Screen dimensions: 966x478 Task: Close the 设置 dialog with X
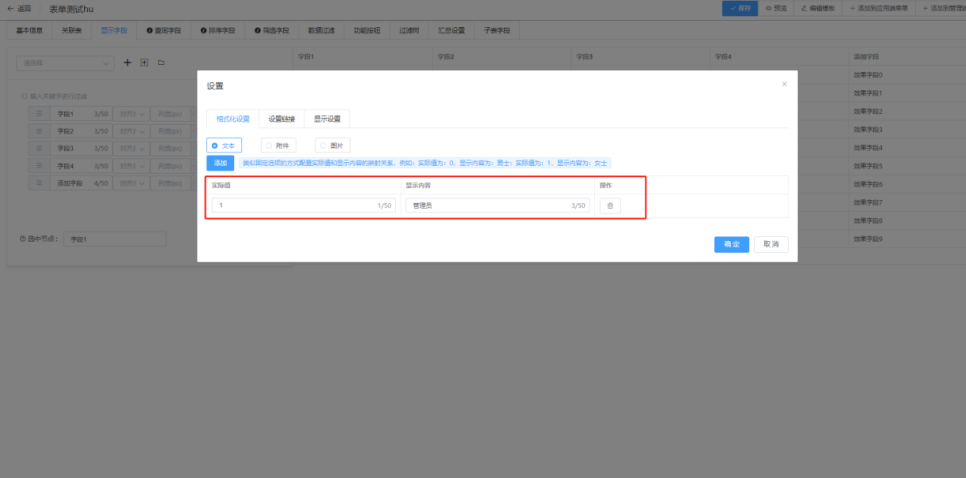coord(784,84)
